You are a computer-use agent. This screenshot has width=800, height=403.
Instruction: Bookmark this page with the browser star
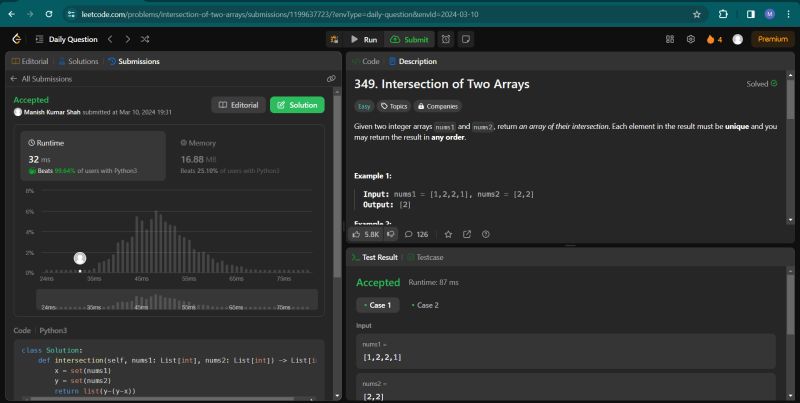696,14
